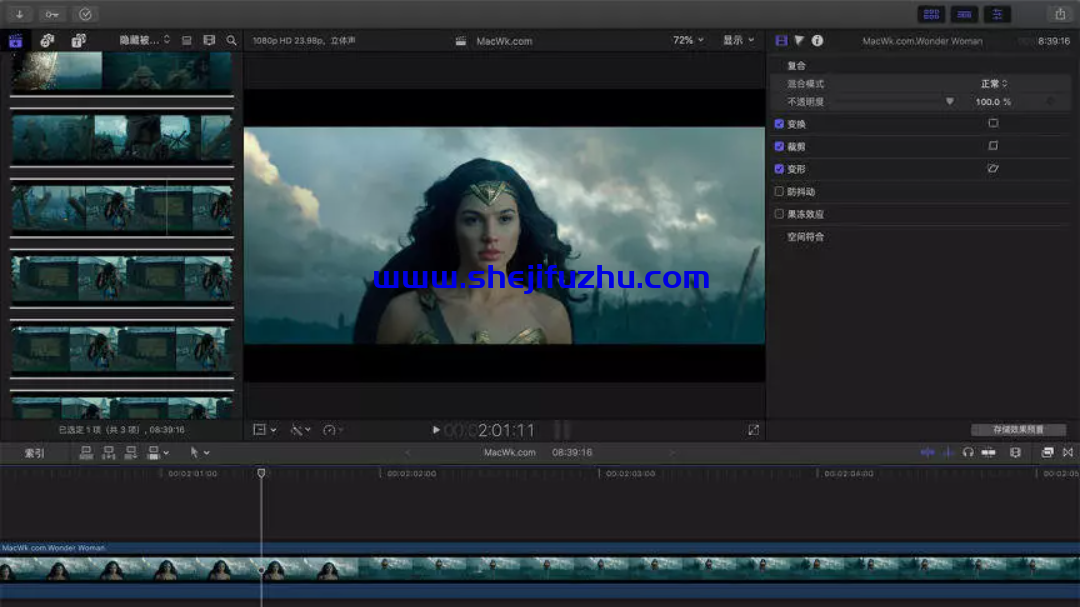Show the transitions browser
This screenshot has width=1080, height=607.
(x=1068, y=453)
